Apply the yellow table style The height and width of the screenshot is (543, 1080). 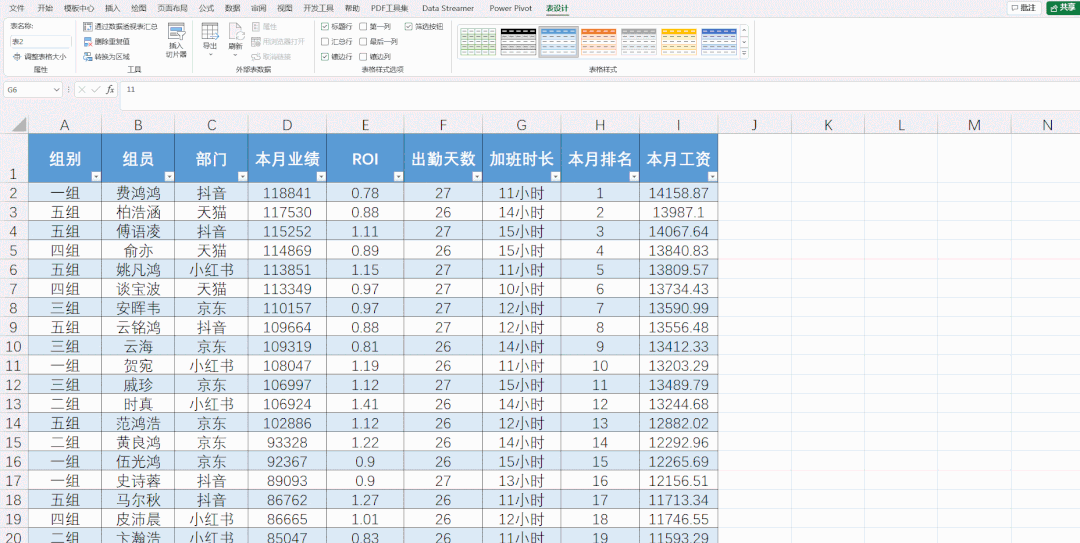679,41
